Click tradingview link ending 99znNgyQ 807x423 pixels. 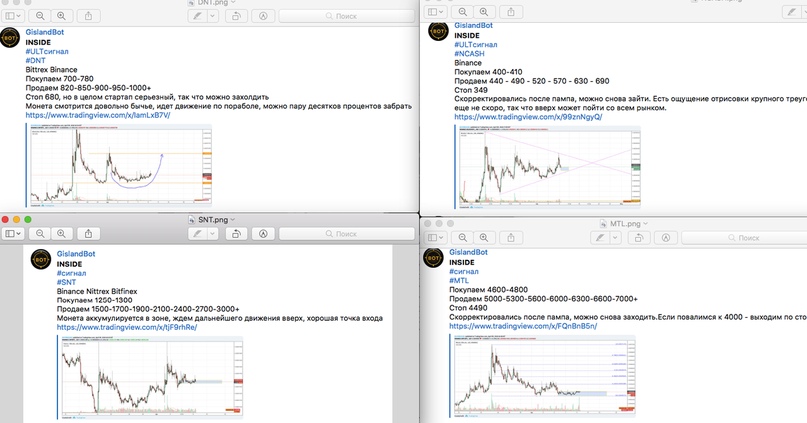pyautogui.click(x=528, y=117)
